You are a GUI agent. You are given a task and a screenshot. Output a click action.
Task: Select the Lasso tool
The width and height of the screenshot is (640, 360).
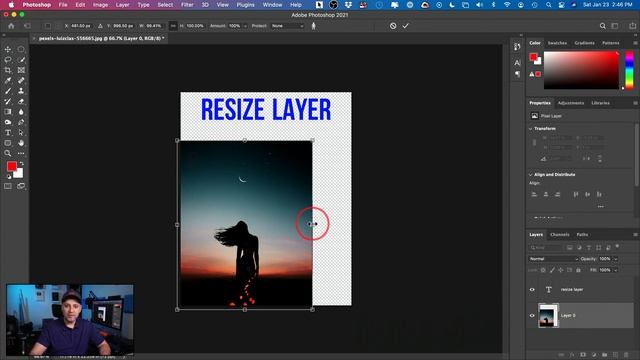click(8, 60)
